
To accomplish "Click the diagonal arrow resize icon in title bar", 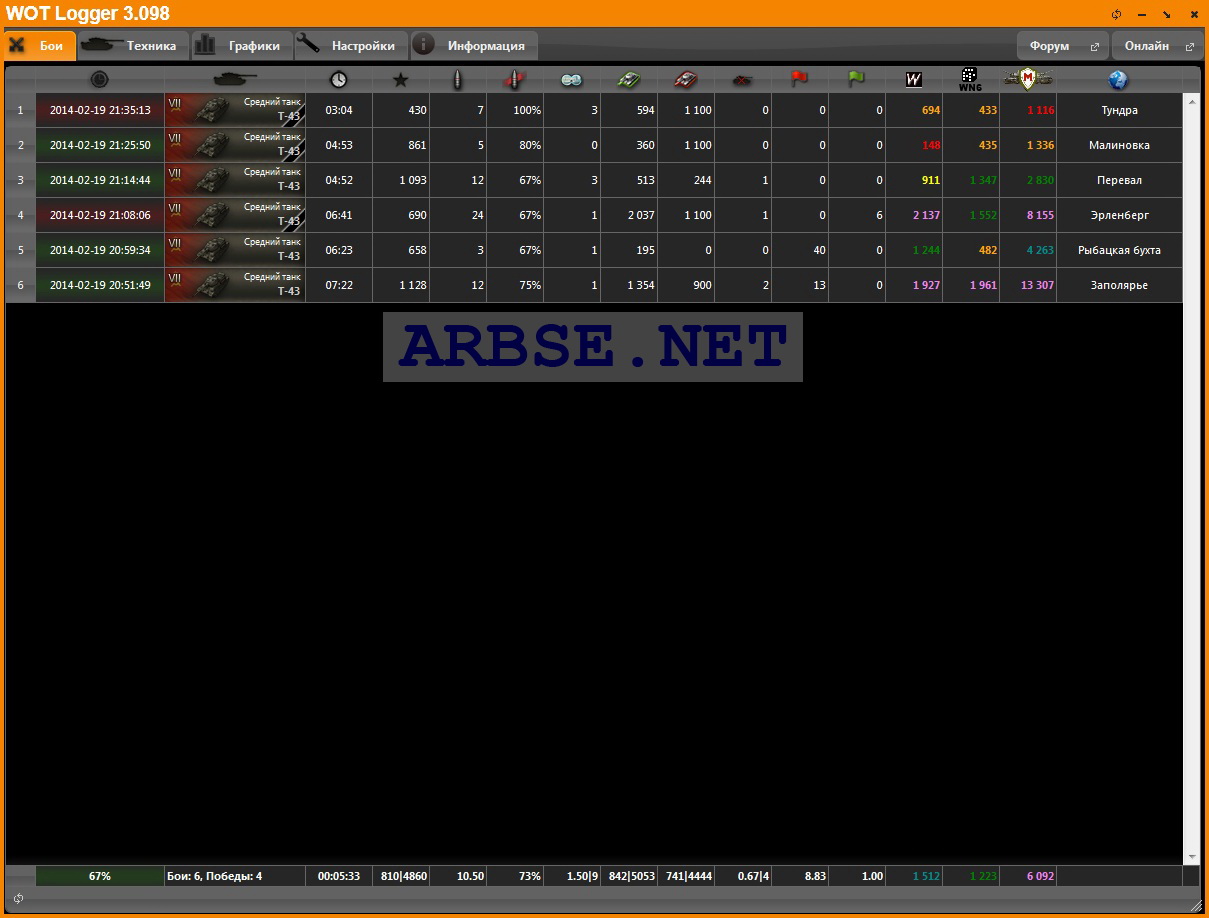I will [x=1166, y=15].
